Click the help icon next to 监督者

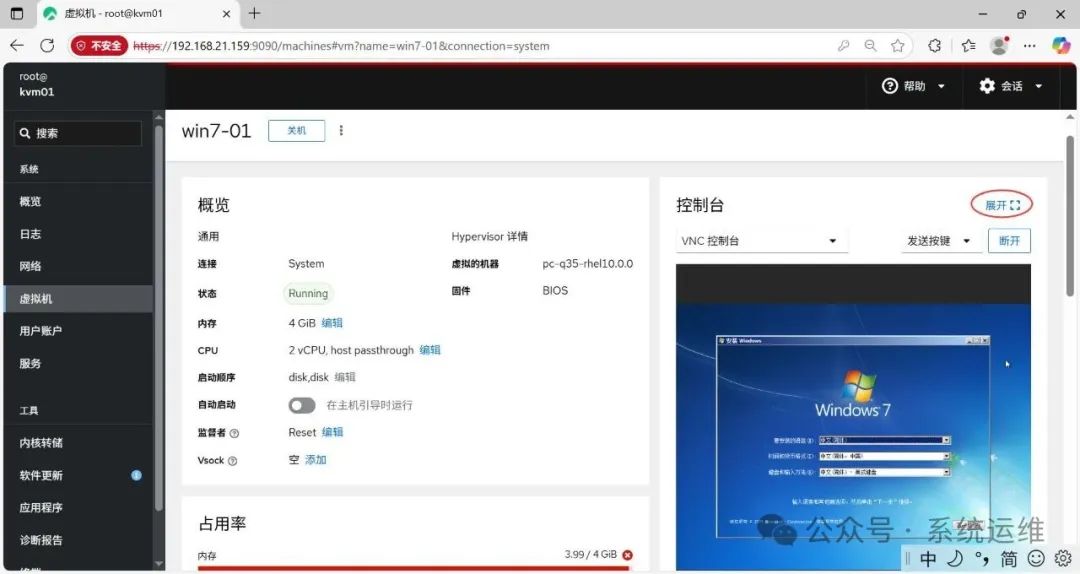(x=234, y=433)
